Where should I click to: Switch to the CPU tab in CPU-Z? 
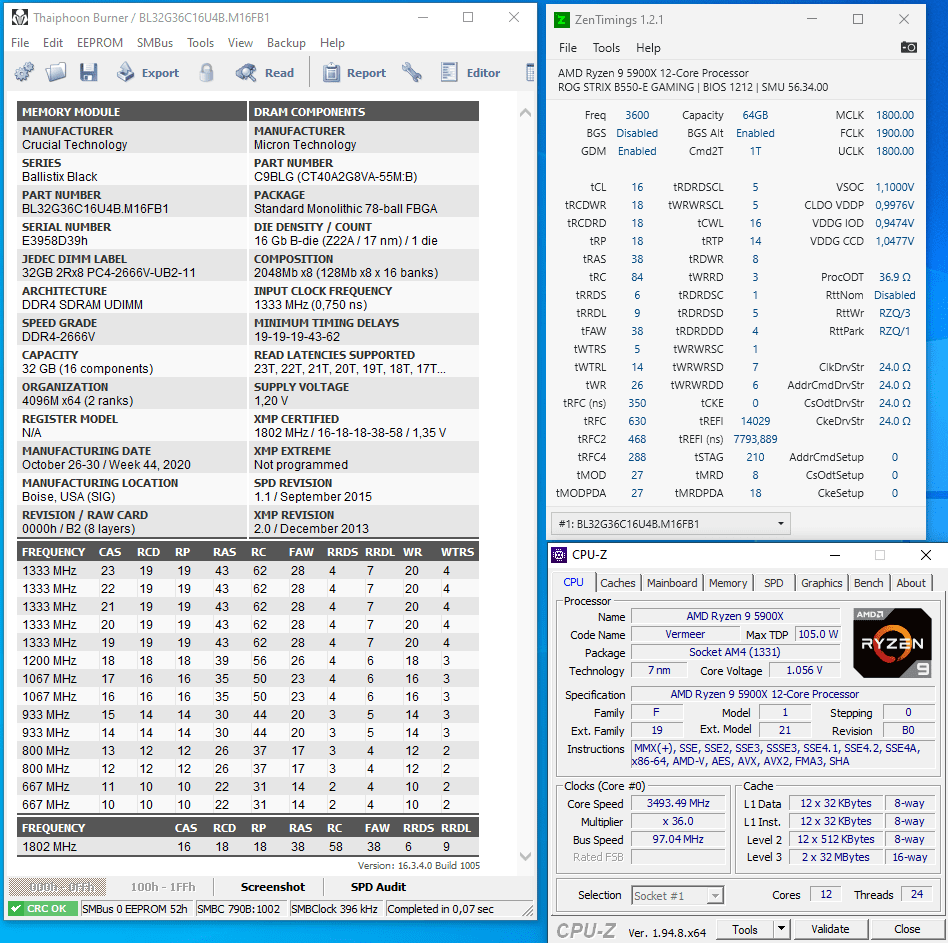point(573,582)
